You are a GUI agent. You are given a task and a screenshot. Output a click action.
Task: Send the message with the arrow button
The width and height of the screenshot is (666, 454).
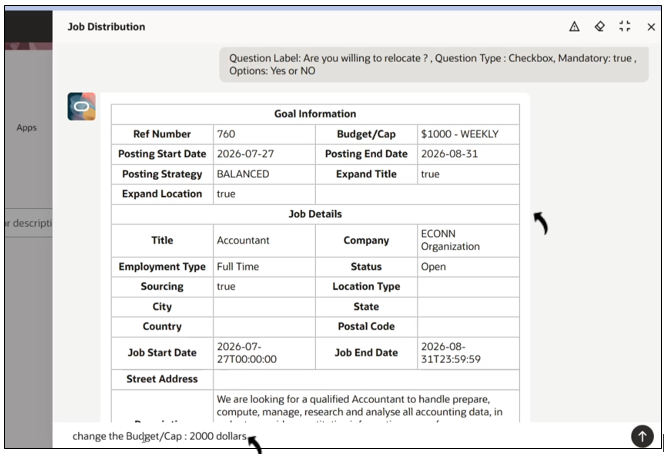[642, 436]
